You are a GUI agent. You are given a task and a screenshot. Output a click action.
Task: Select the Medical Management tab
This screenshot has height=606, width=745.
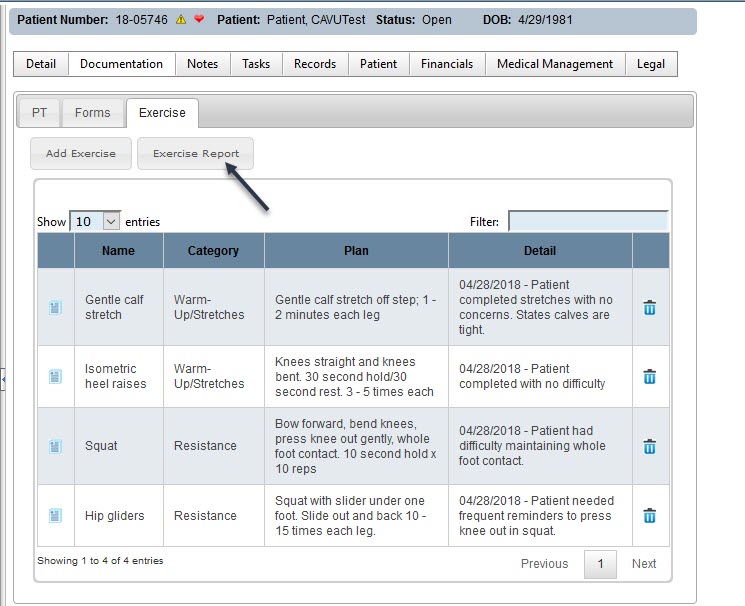tap(555, 64)
